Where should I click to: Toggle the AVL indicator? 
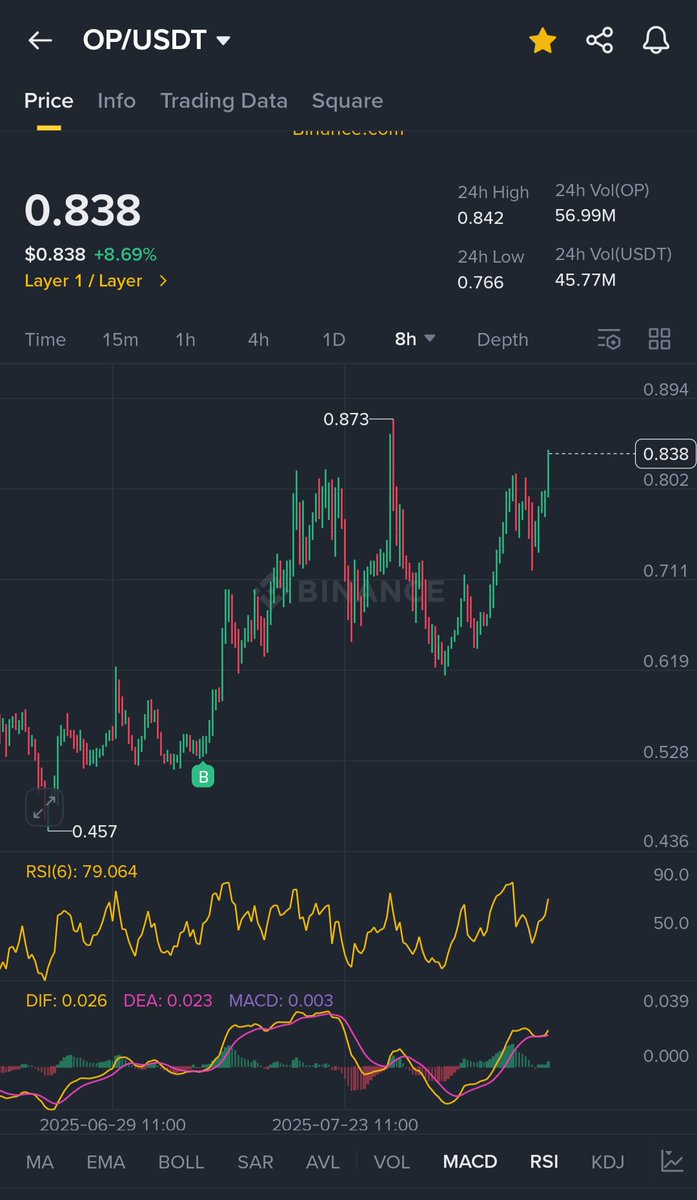pyautogui.click(x=321, y=1162)
